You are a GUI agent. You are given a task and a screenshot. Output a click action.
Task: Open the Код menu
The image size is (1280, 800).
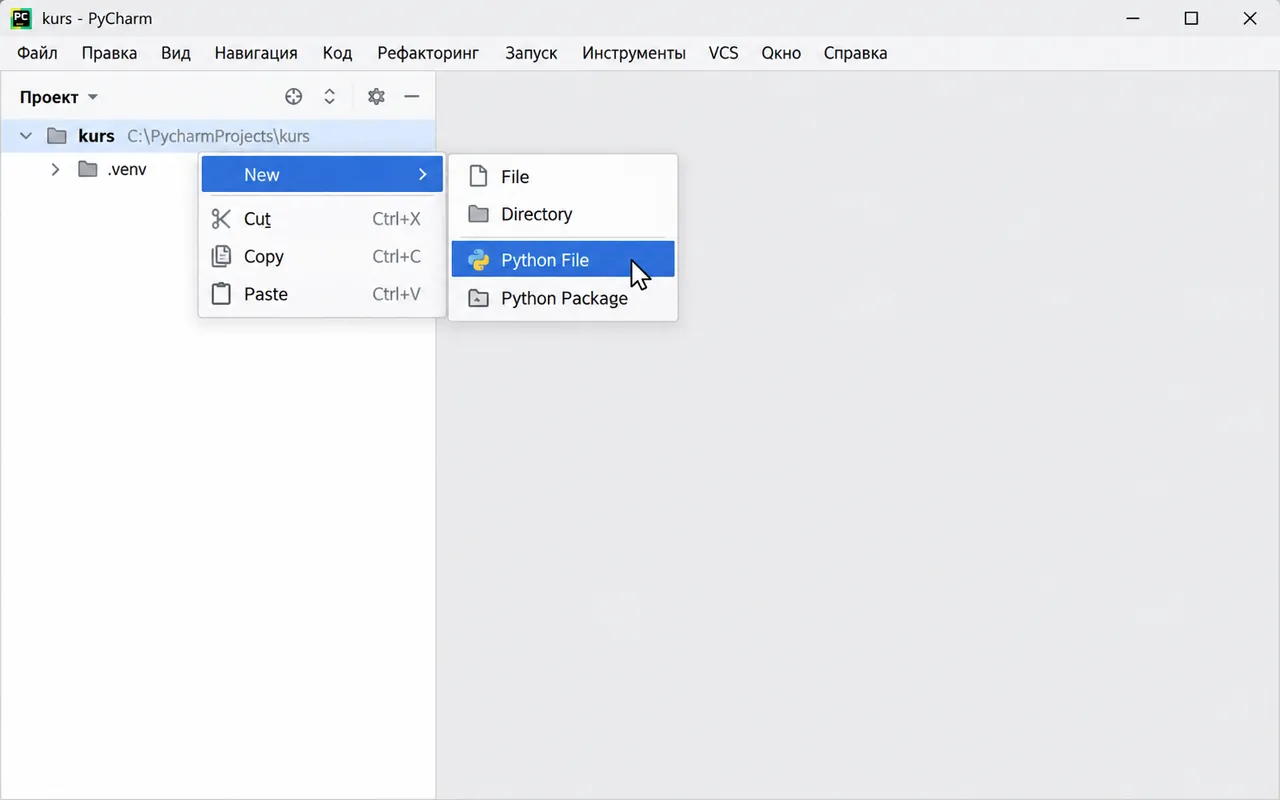tap(337, 53)
